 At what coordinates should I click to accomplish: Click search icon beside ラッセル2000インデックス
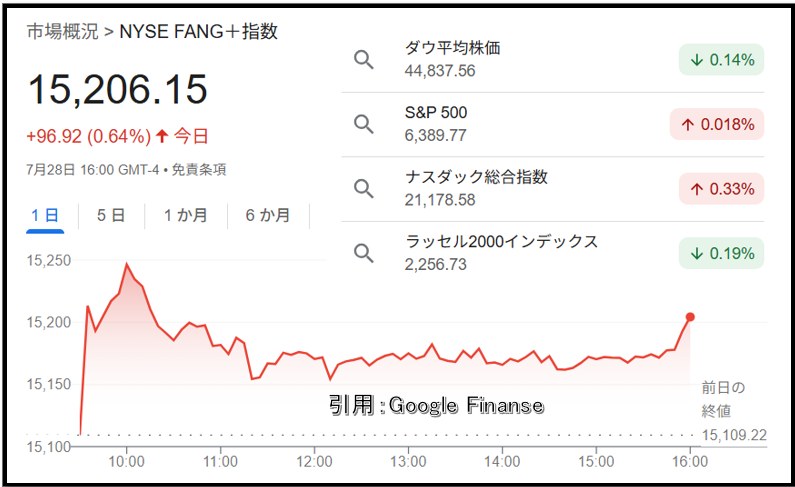click(x=364, y=253)
